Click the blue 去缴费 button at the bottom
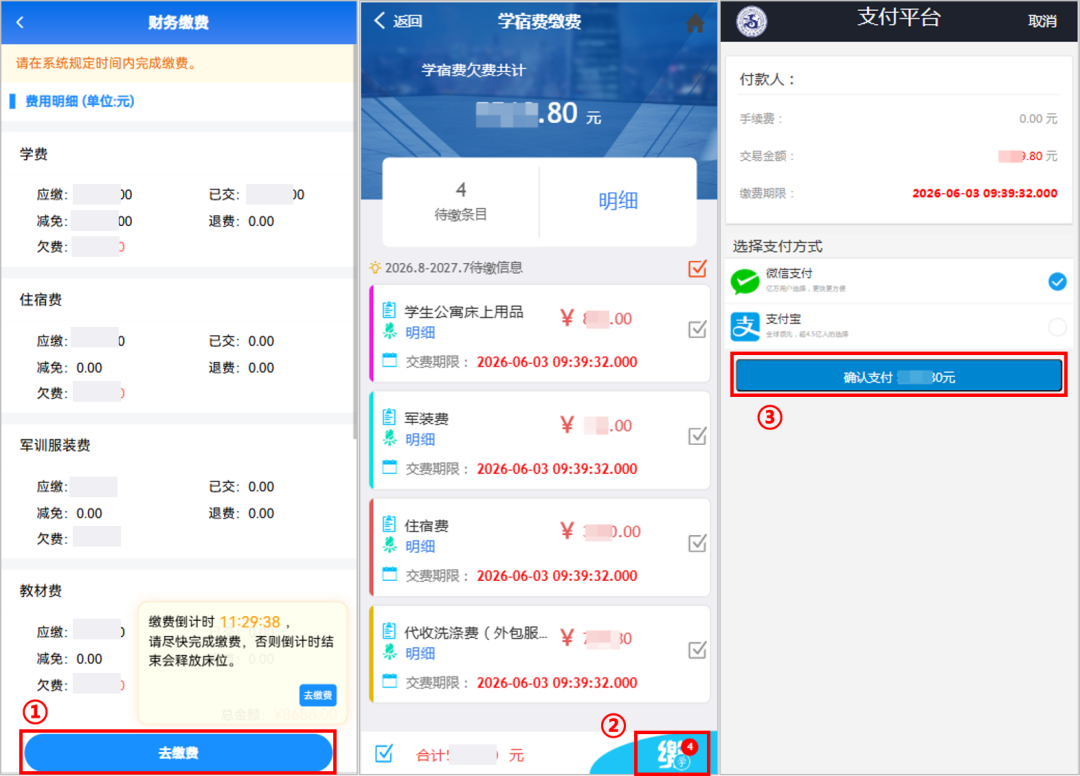The height and width of the screenshot is (776, 1080). click(x=178, y=753)
